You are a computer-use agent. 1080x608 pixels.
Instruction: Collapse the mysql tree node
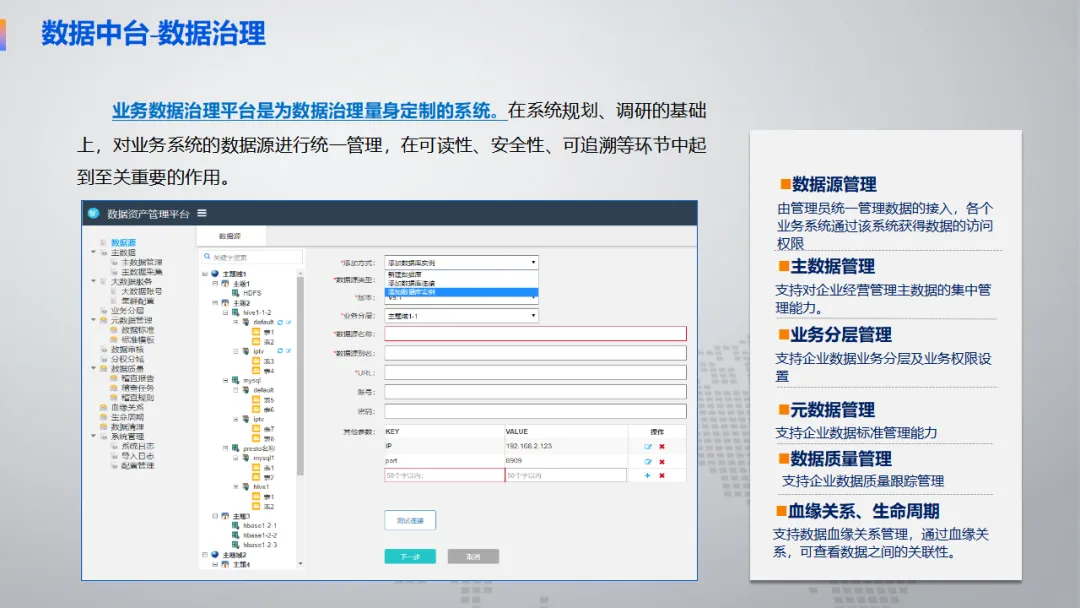click(x=225, y=380)
